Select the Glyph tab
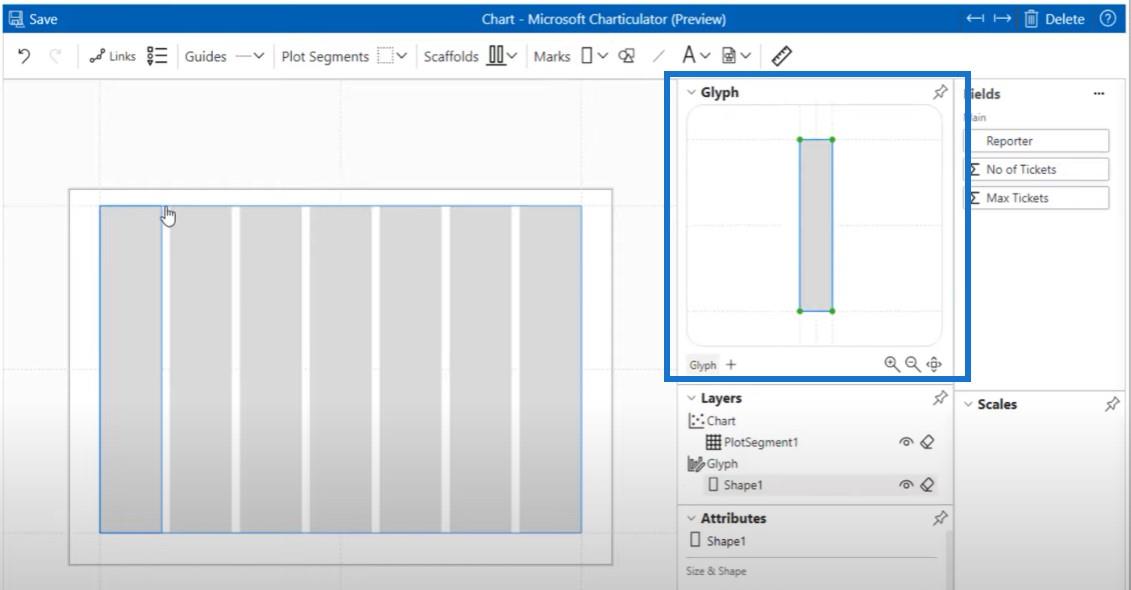 703,365
